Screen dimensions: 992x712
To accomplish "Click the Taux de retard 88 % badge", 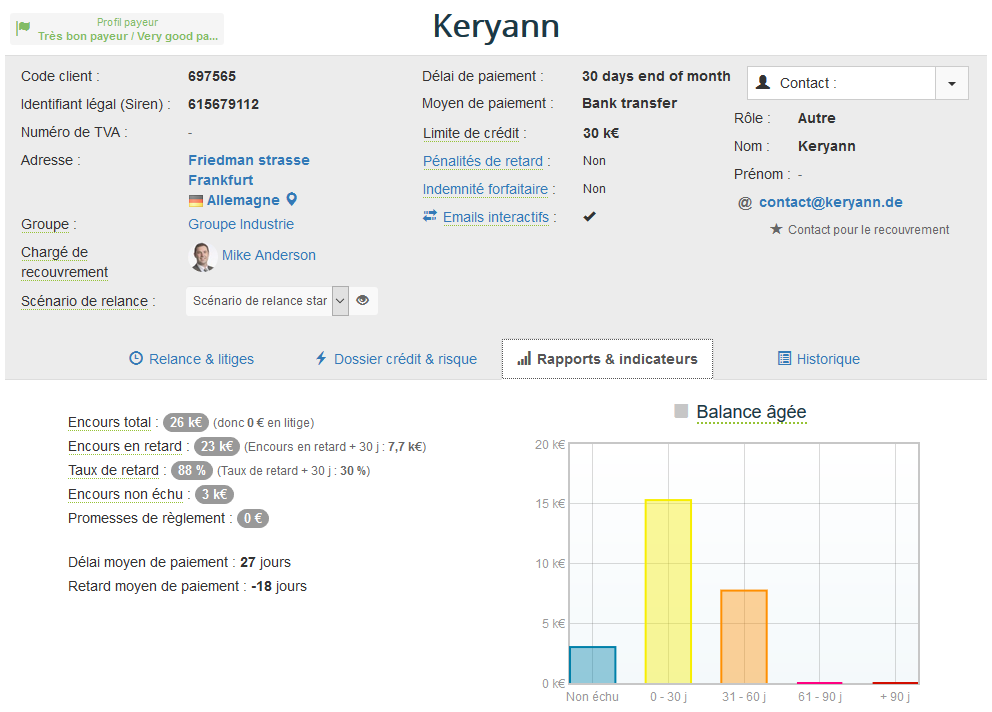I will point(192,470).
